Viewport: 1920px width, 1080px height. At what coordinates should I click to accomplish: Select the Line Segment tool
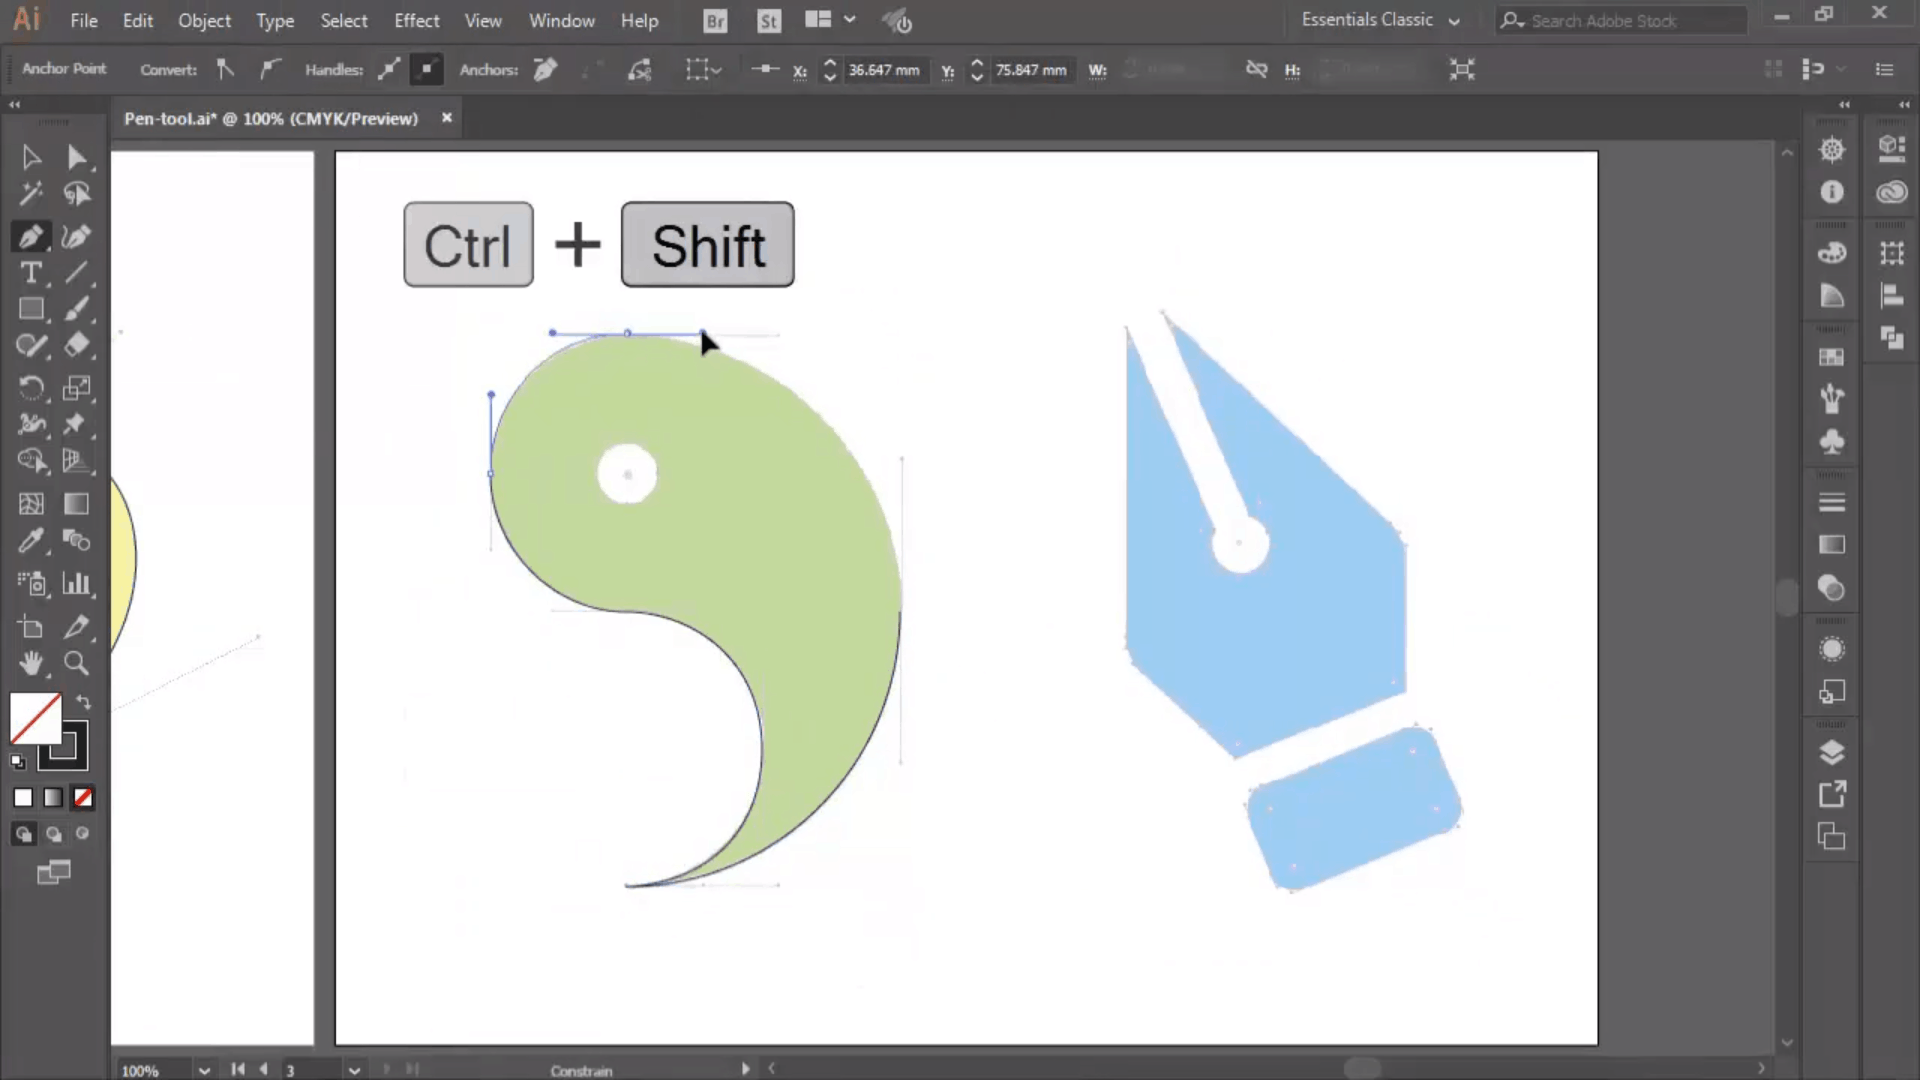(x=77, y=273)
